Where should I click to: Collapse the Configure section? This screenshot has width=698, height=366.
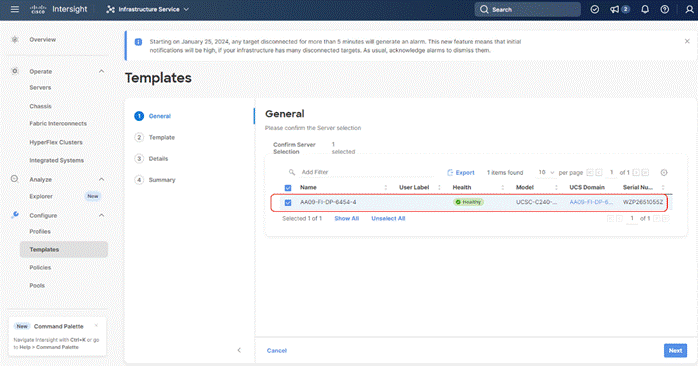point(101,216)
